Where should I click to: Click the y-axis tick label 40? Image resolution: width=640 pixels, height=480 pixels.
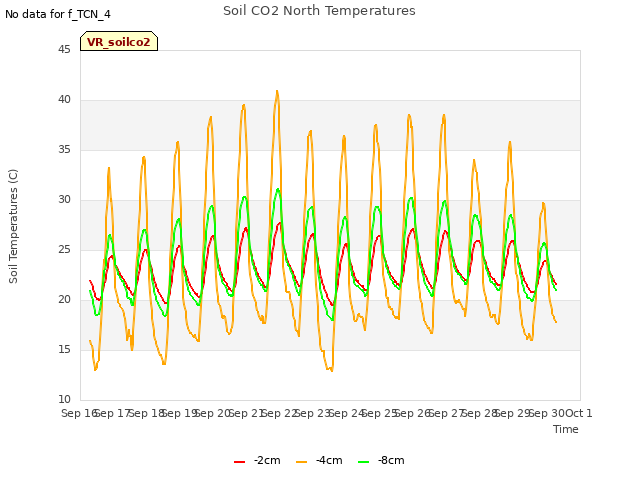(64, 100)
